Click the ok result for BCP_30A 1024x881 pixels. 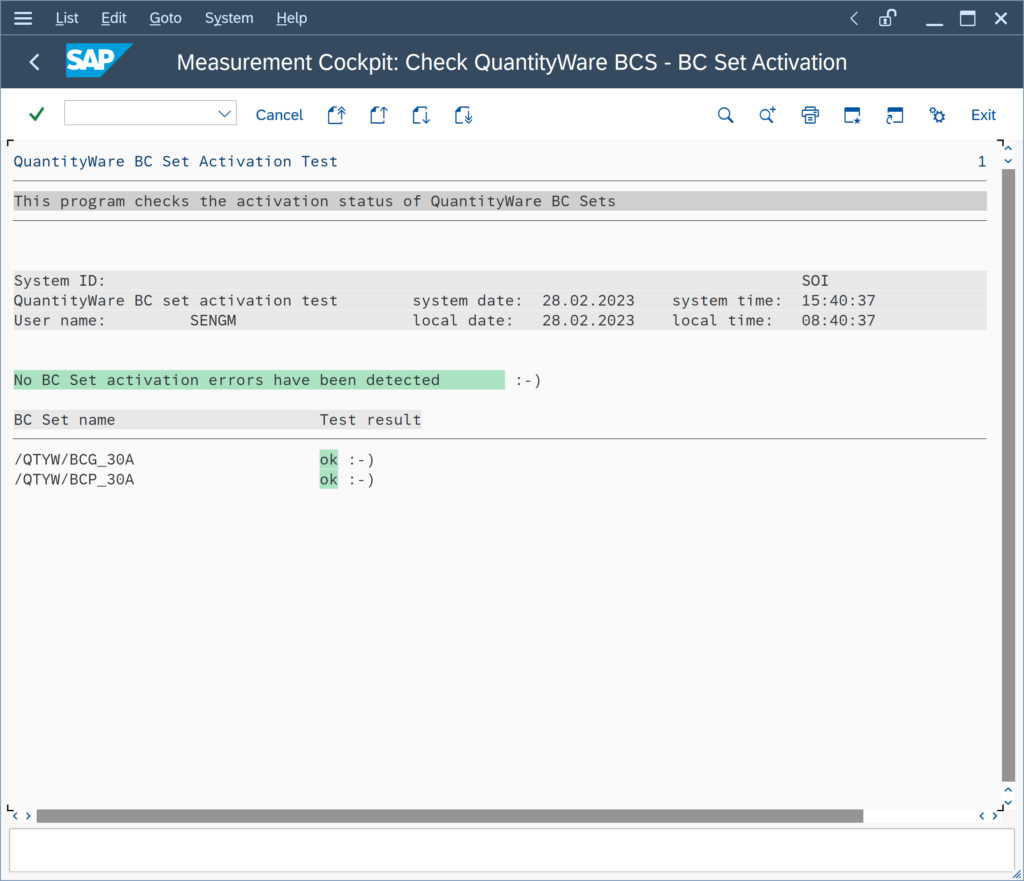[328, 479]
